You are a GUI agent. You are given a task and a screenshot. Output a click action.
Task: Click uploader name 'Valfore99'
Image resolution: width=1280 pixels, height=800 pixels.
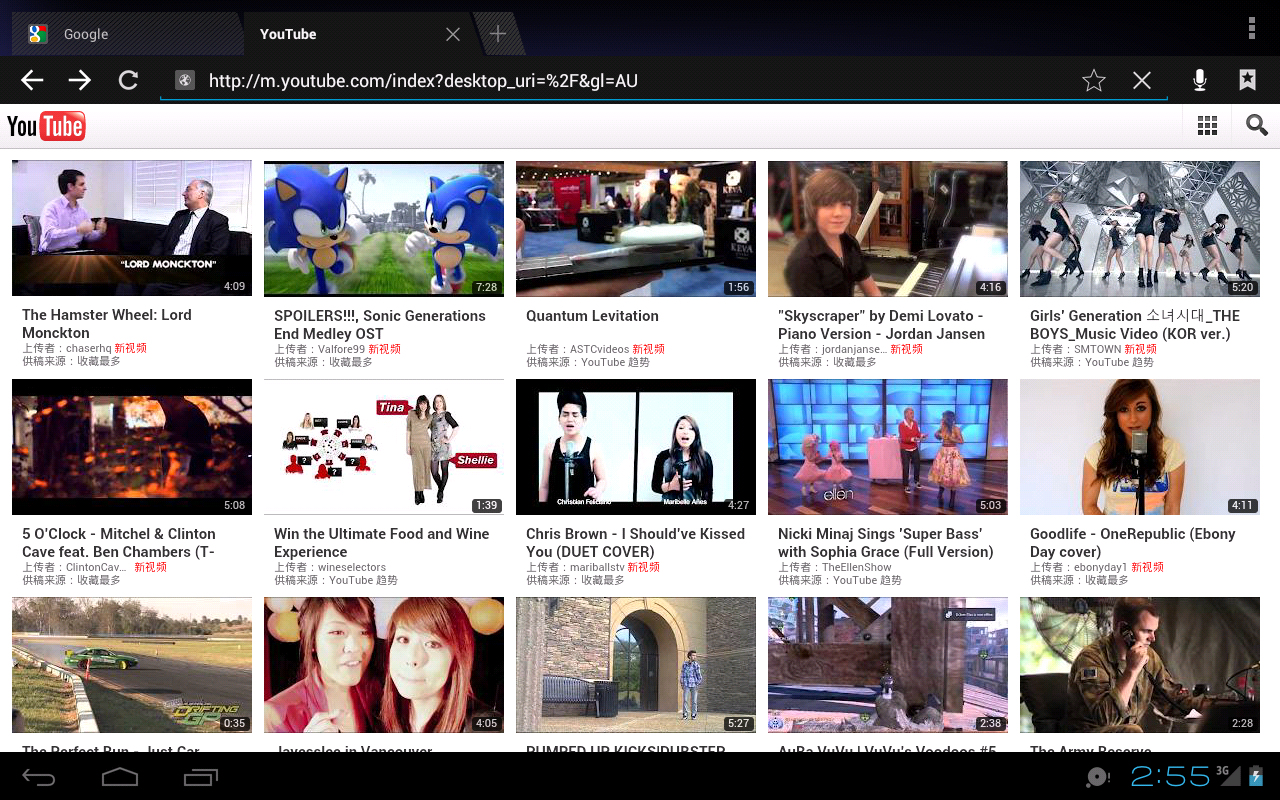coord(342,349)
